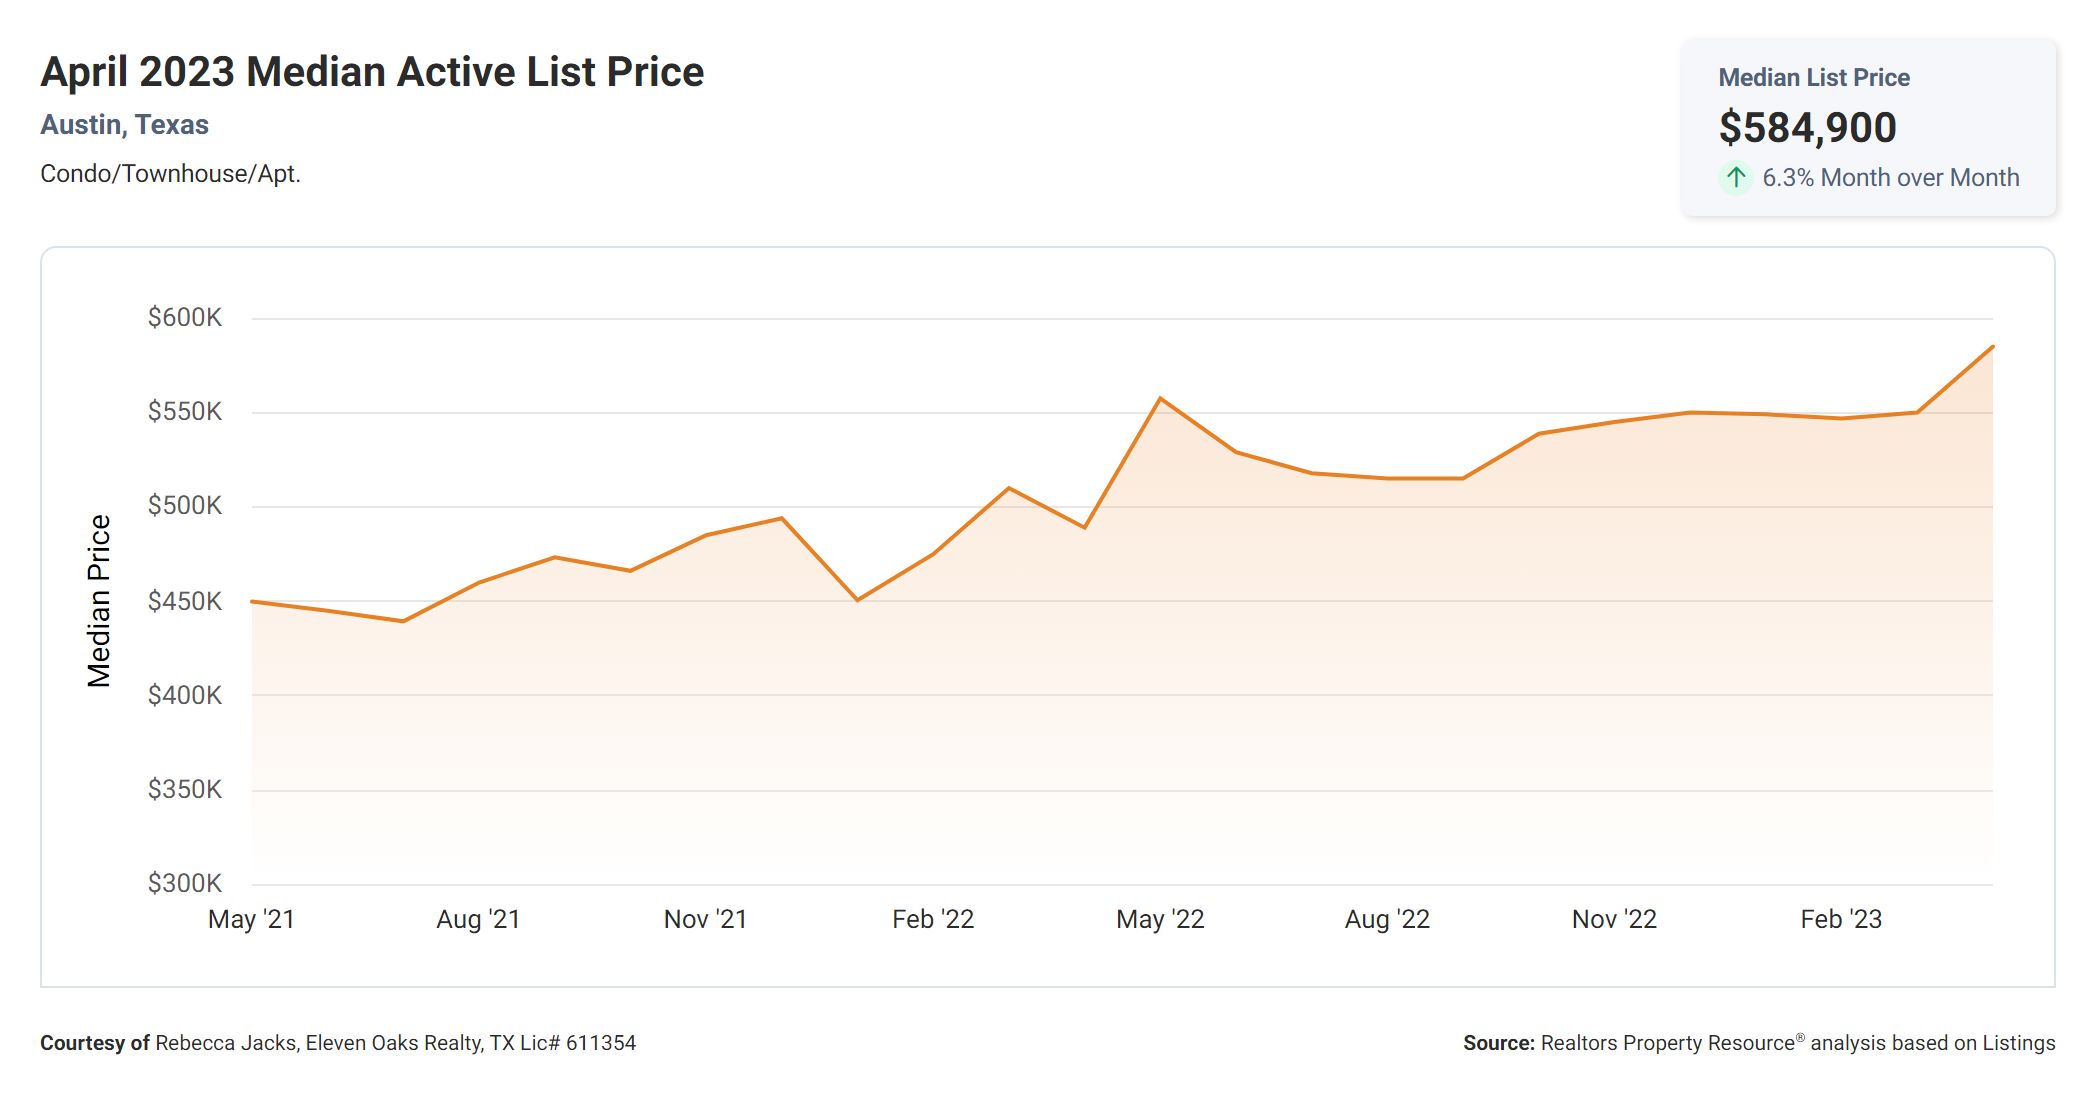Viewport: 2096px width, 1100px height.
Task: Click the 'May '22' x-axis label
Action: tap(1160, 919)
